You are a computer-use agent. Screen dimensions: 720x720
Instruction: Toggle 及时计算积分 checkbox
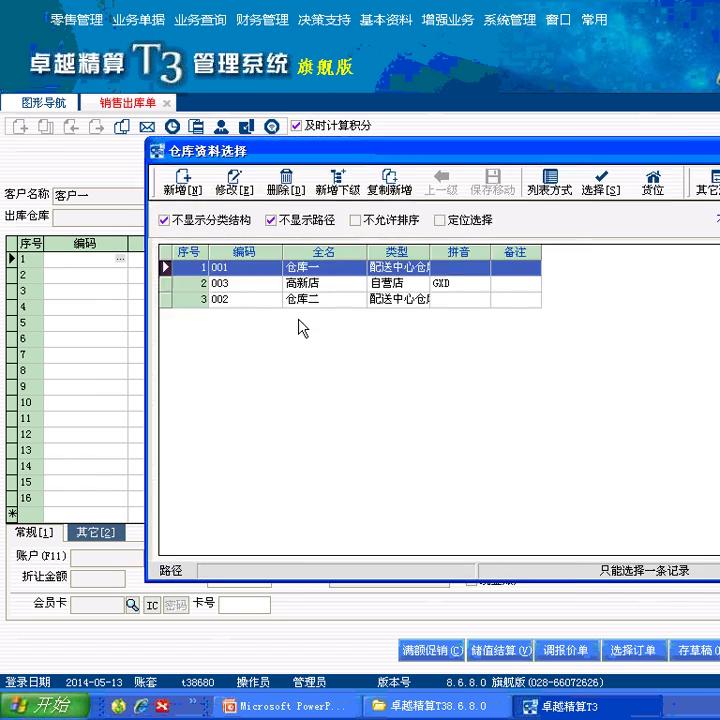(x=296, y=125)
